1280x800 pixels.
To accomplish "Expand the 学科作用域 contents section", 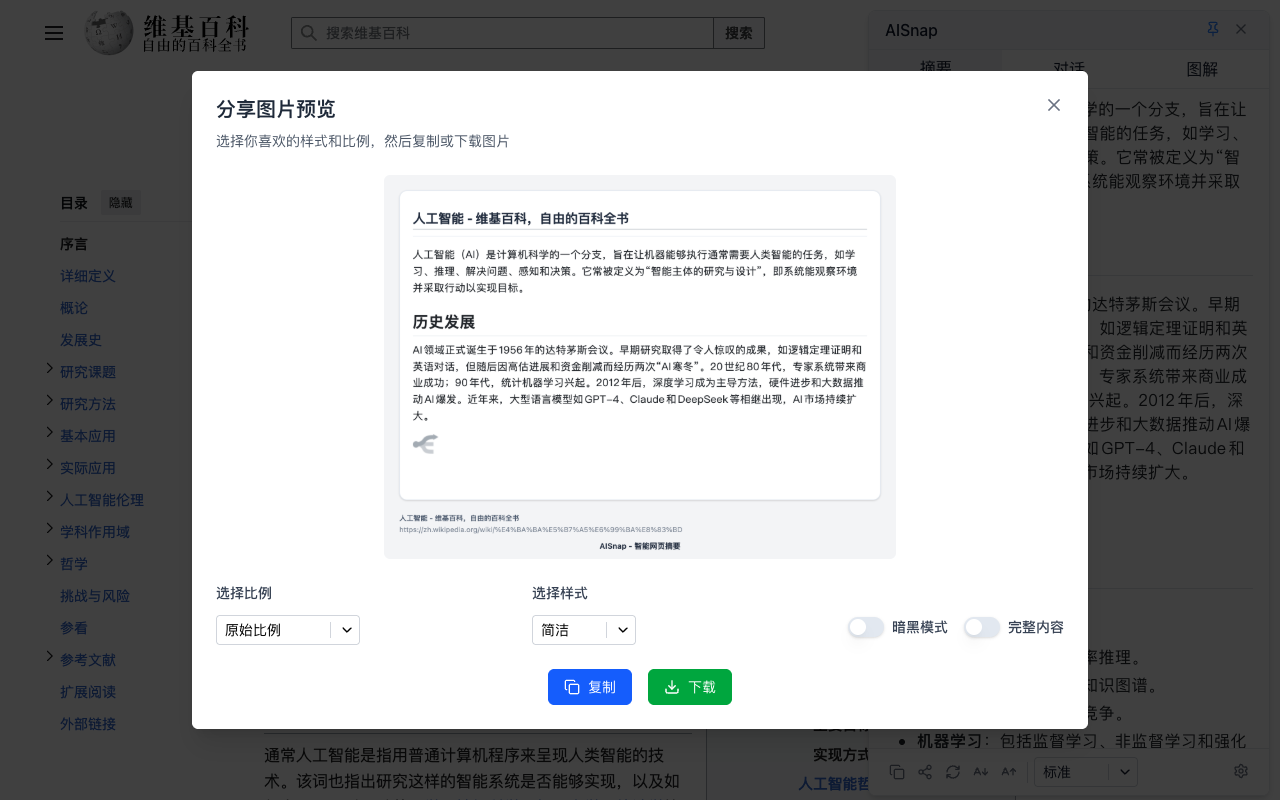I will (x=50, y=530).
